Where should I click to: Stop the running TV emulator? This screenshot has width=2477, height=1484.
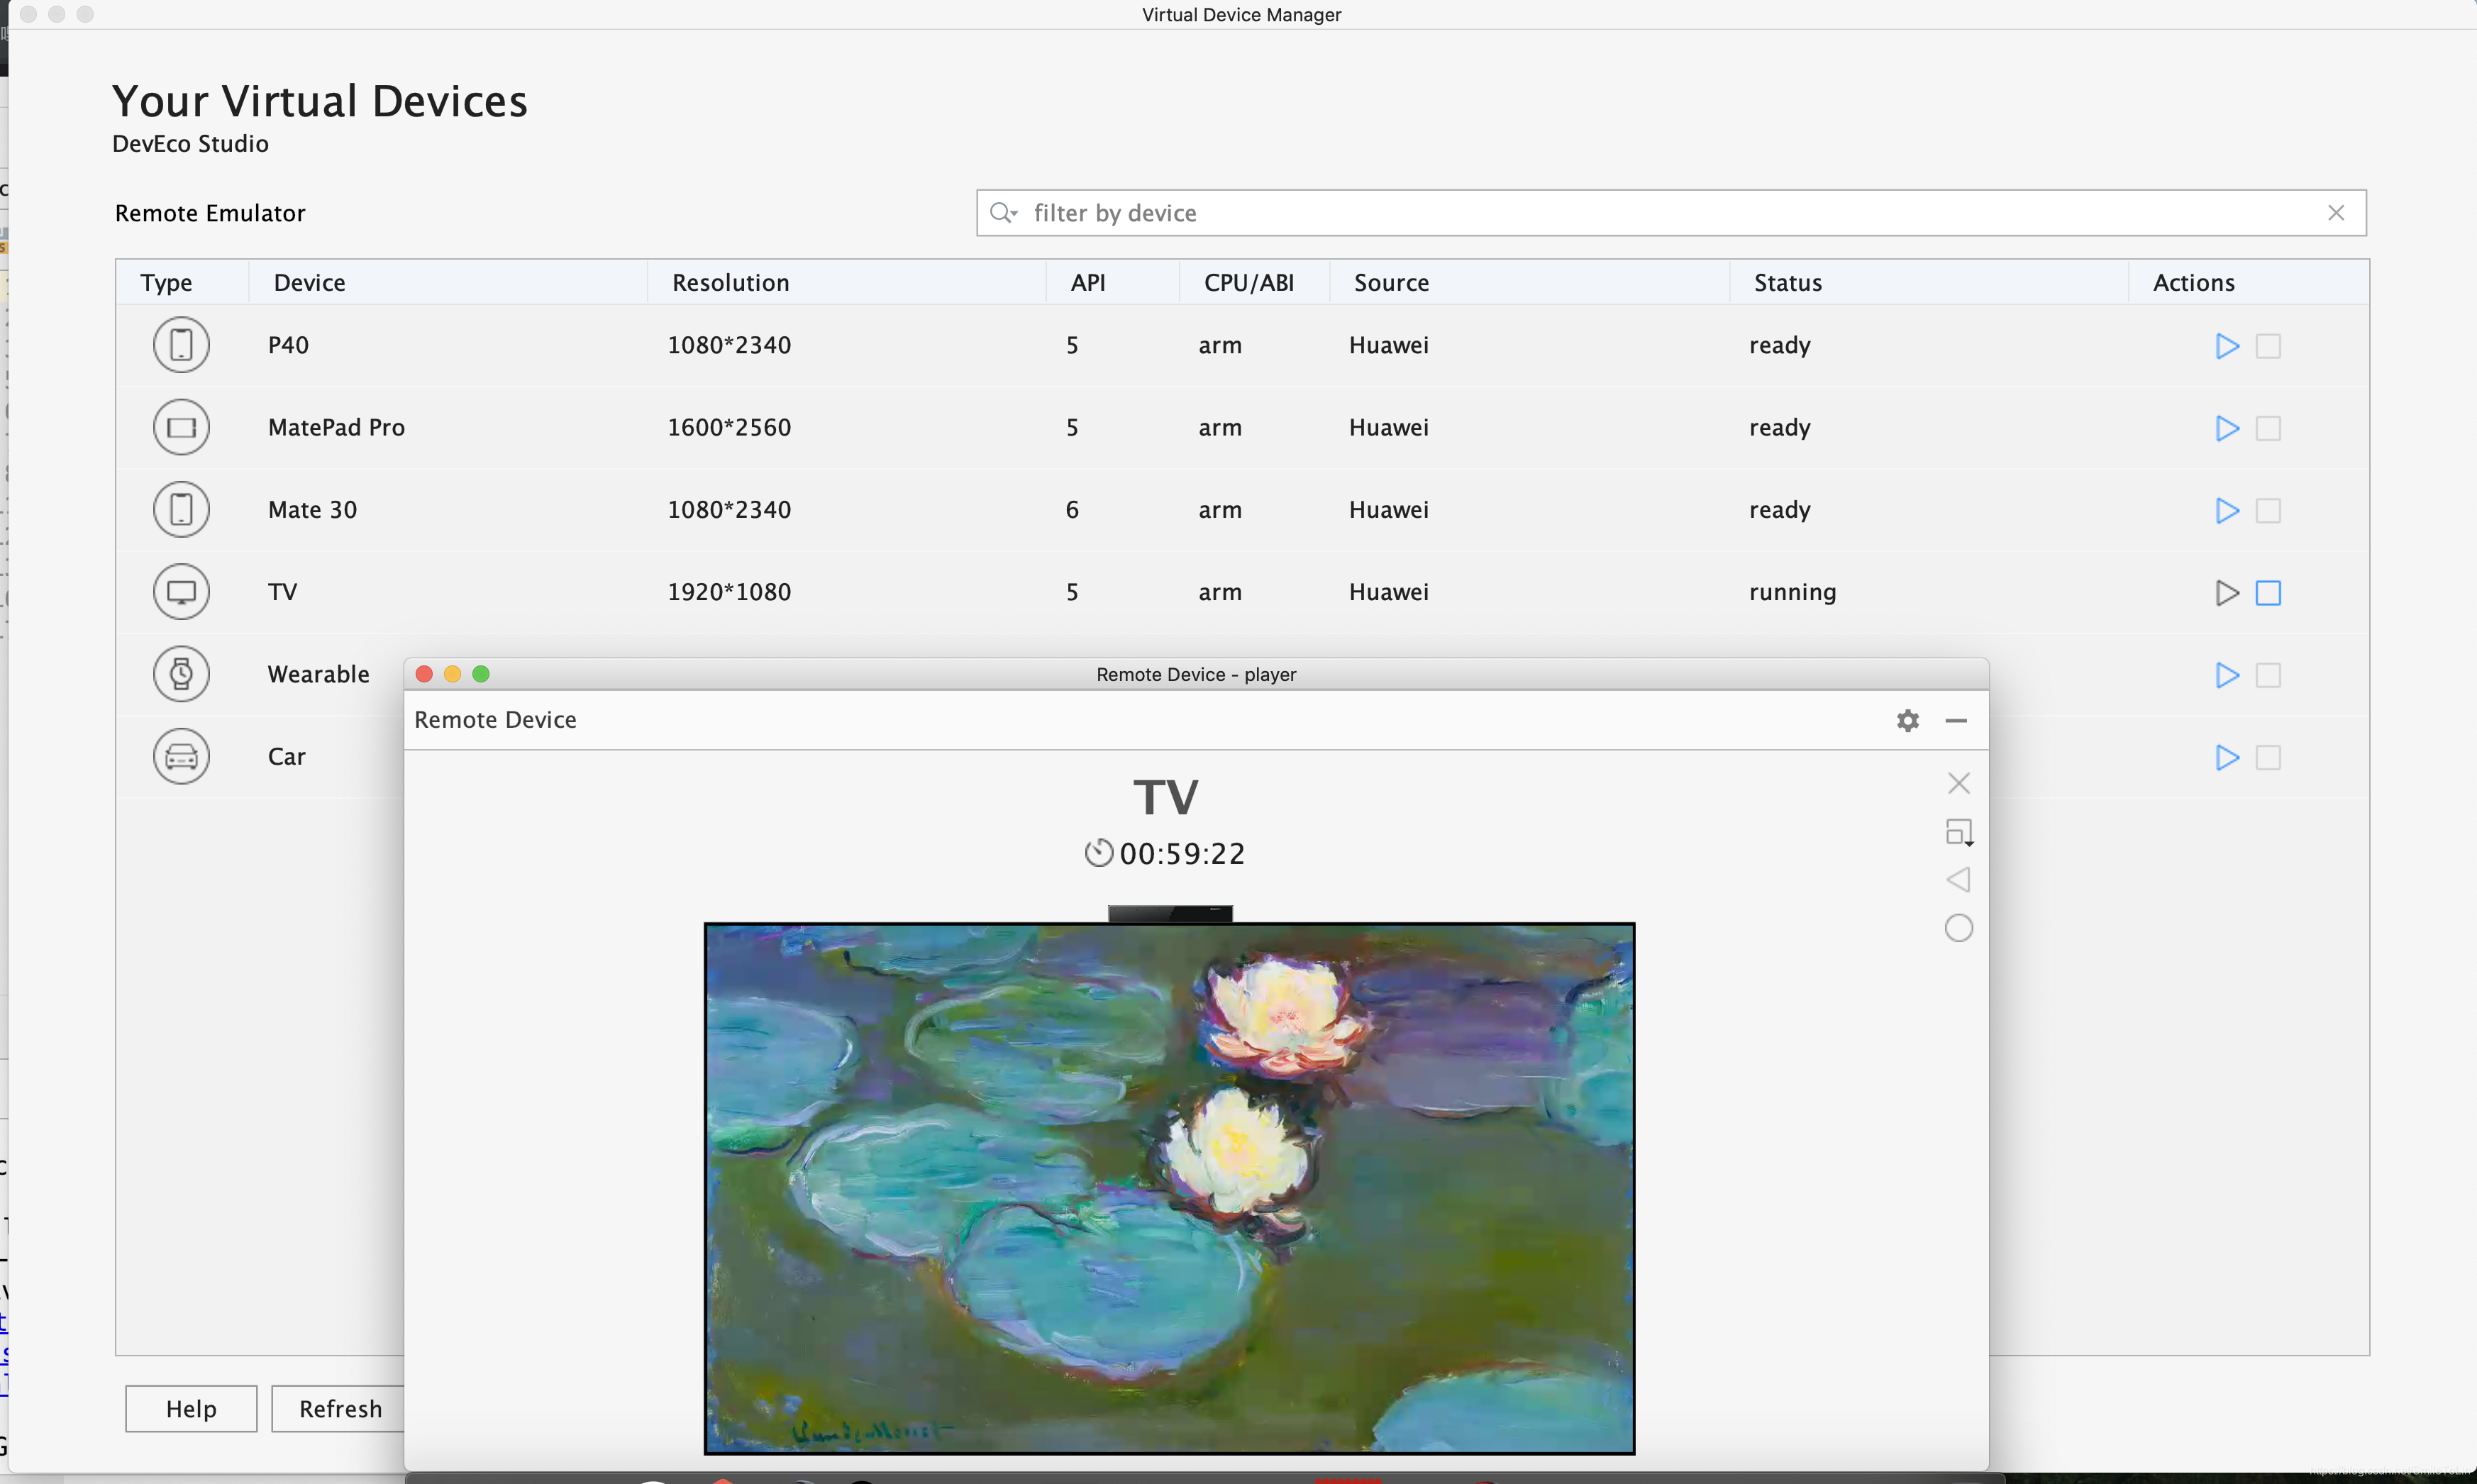pyautogui.click(x=2268, y=593)
